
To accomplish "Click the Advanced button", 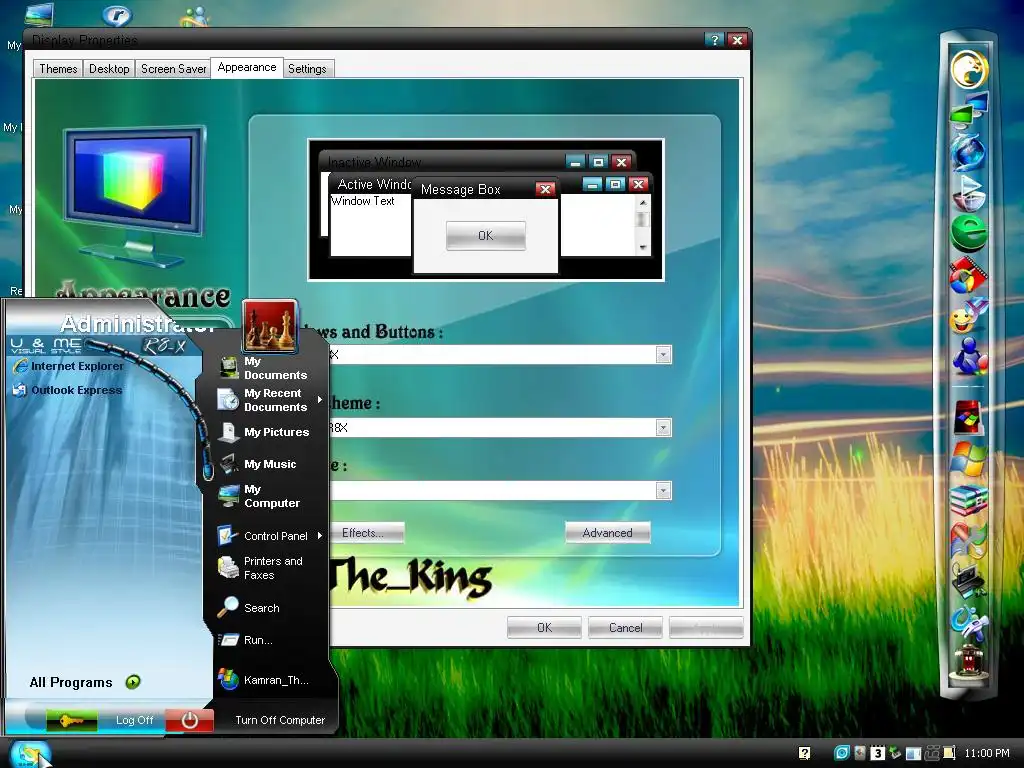I will [x=607, y=533].
